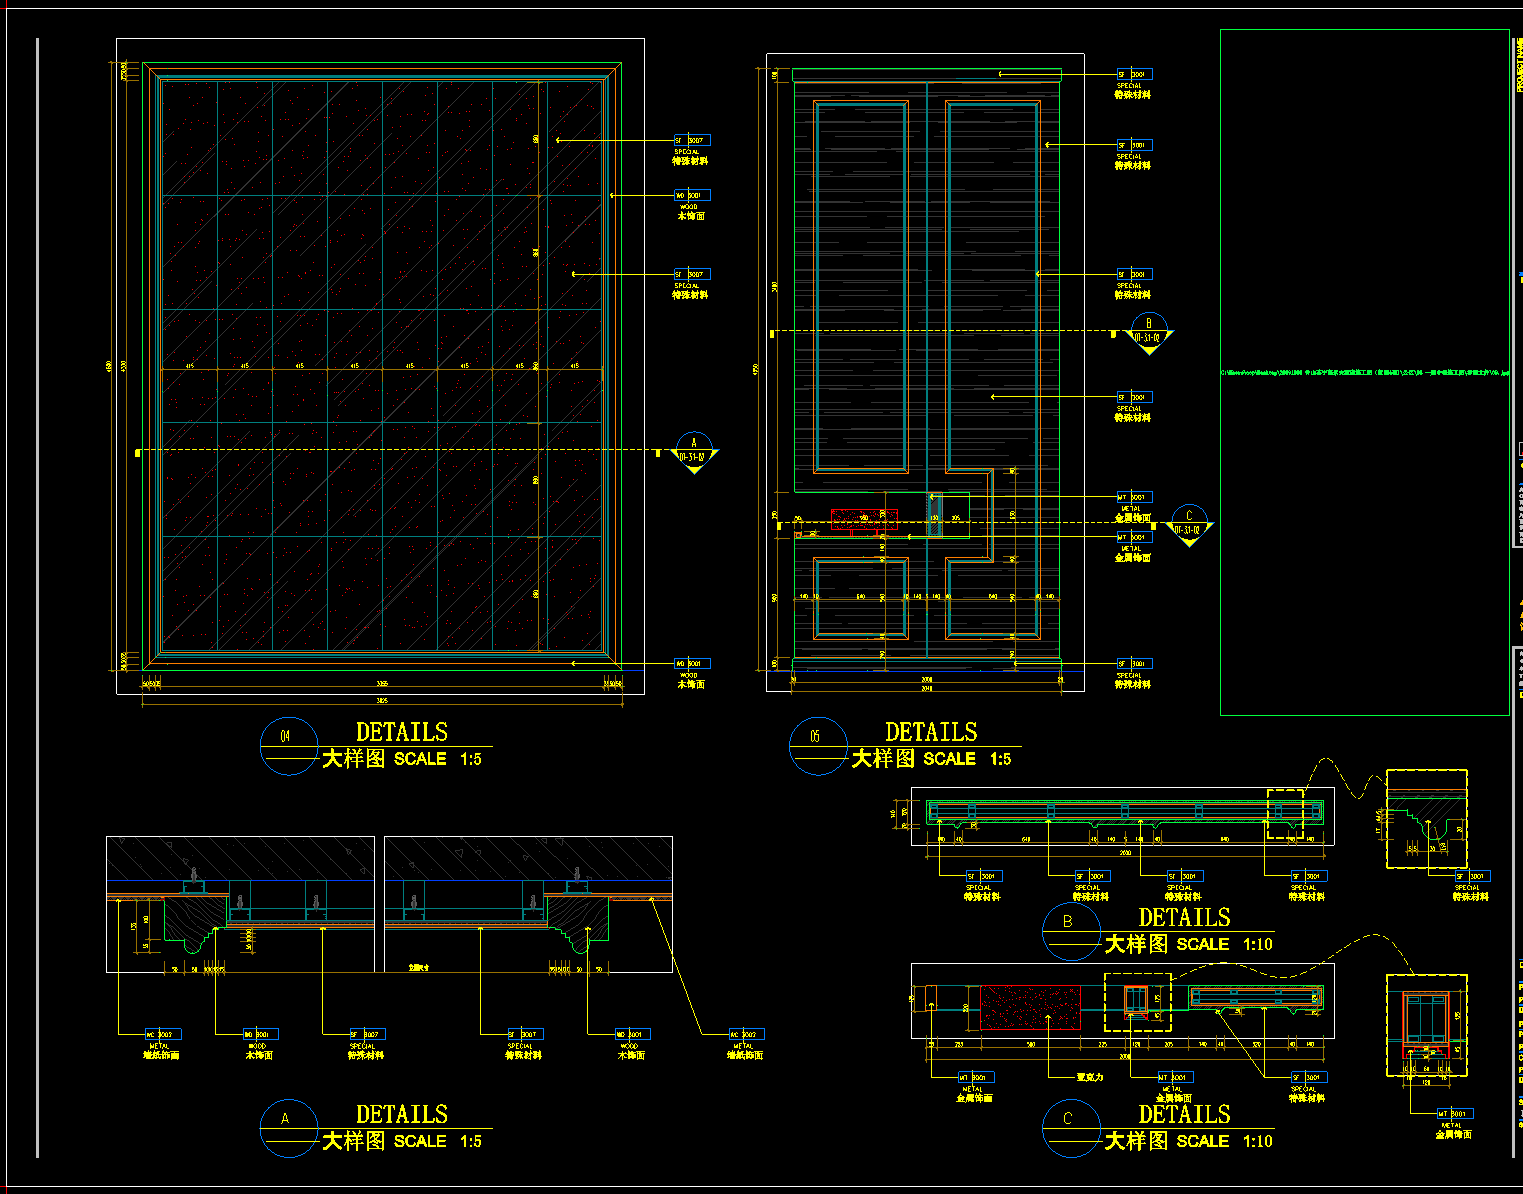Click the green file path text in right panel

pos(1365,372)
